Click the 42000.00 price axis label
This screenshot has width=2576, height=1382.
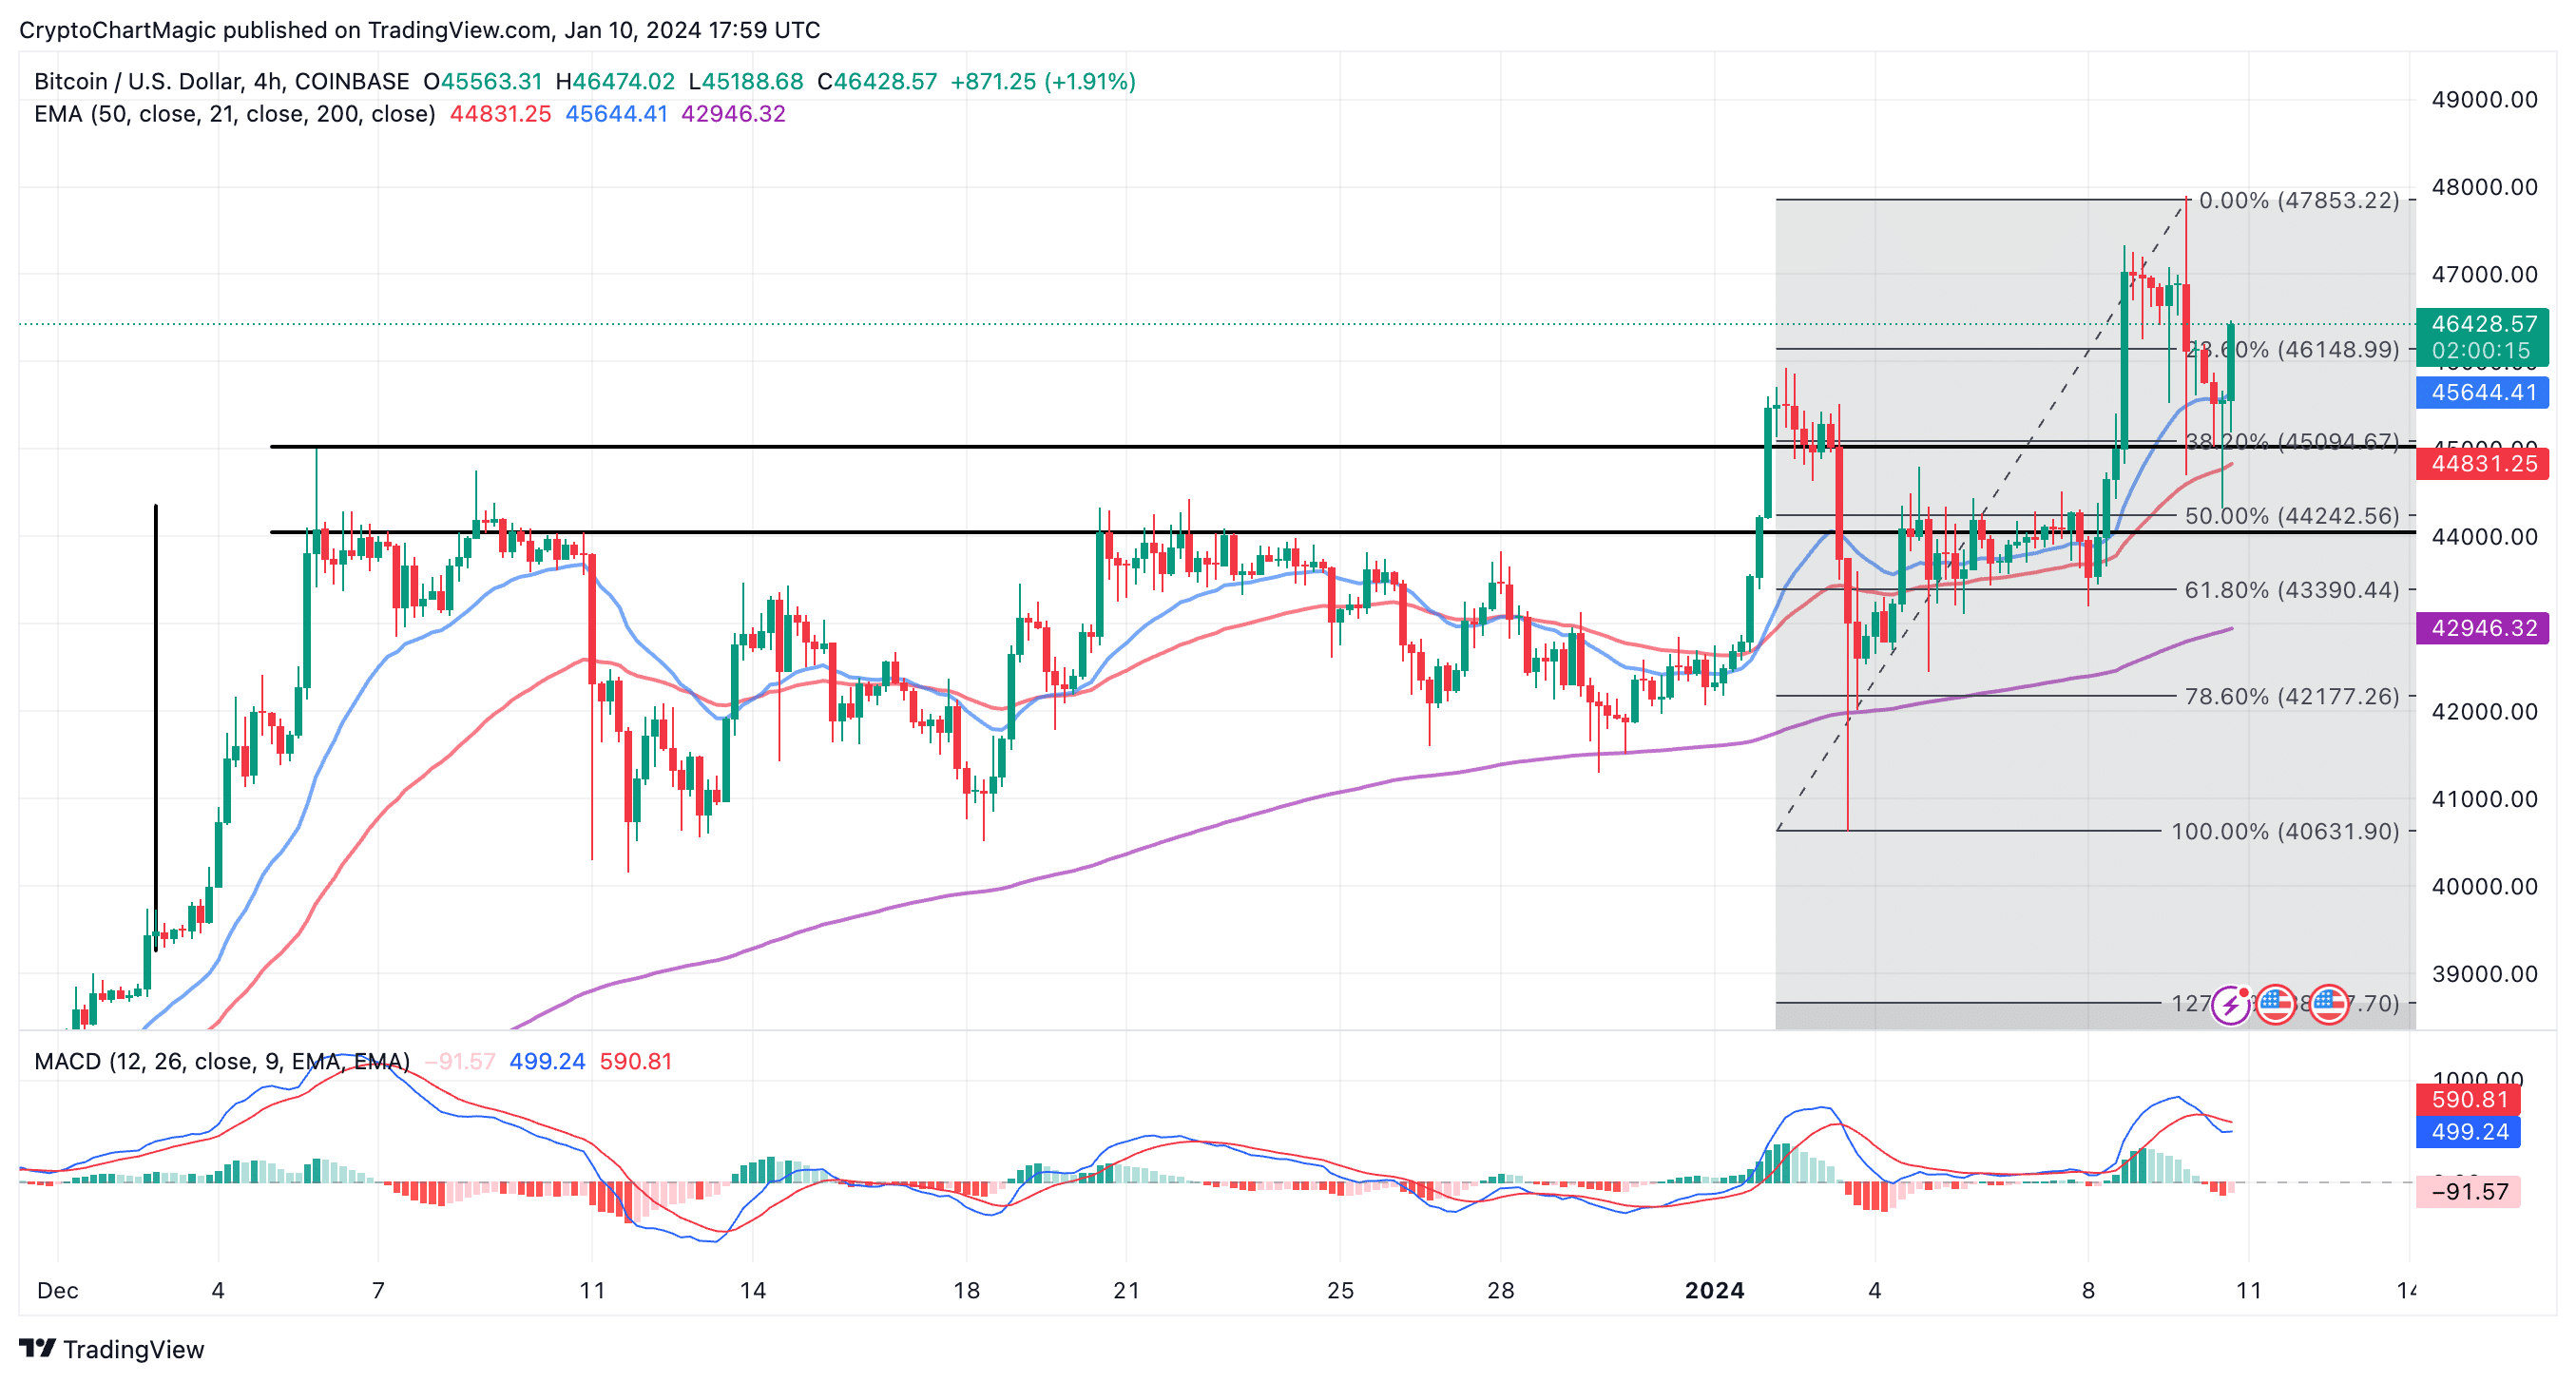point(2484,711)
